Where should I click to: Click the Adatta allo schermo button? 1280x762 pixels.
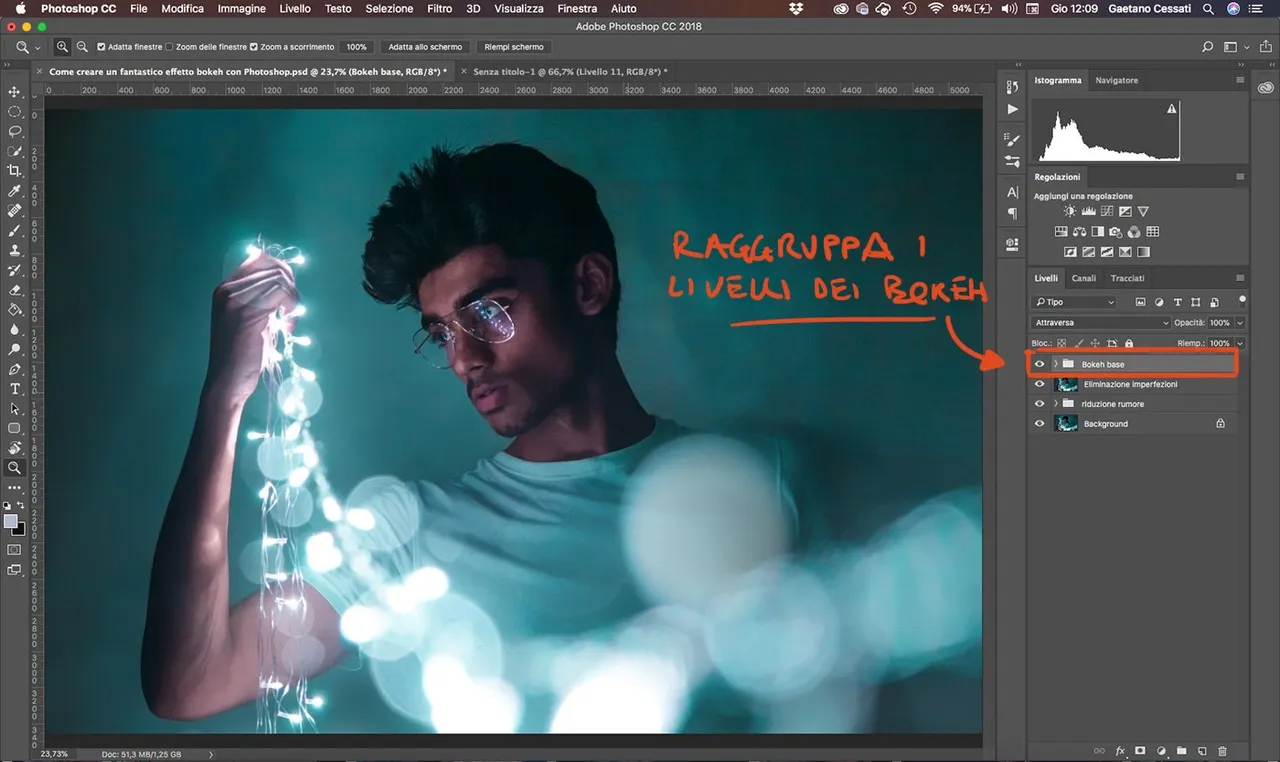click(x=425, y=47)
